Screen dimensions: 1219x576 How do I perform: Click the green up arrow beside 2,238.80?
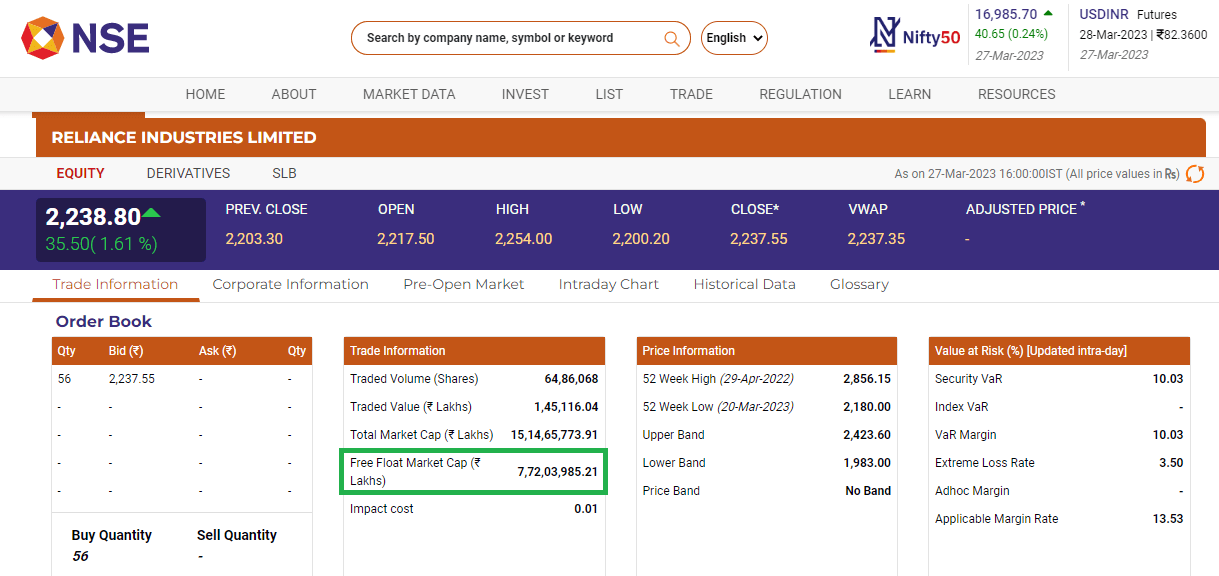point(151,213)
